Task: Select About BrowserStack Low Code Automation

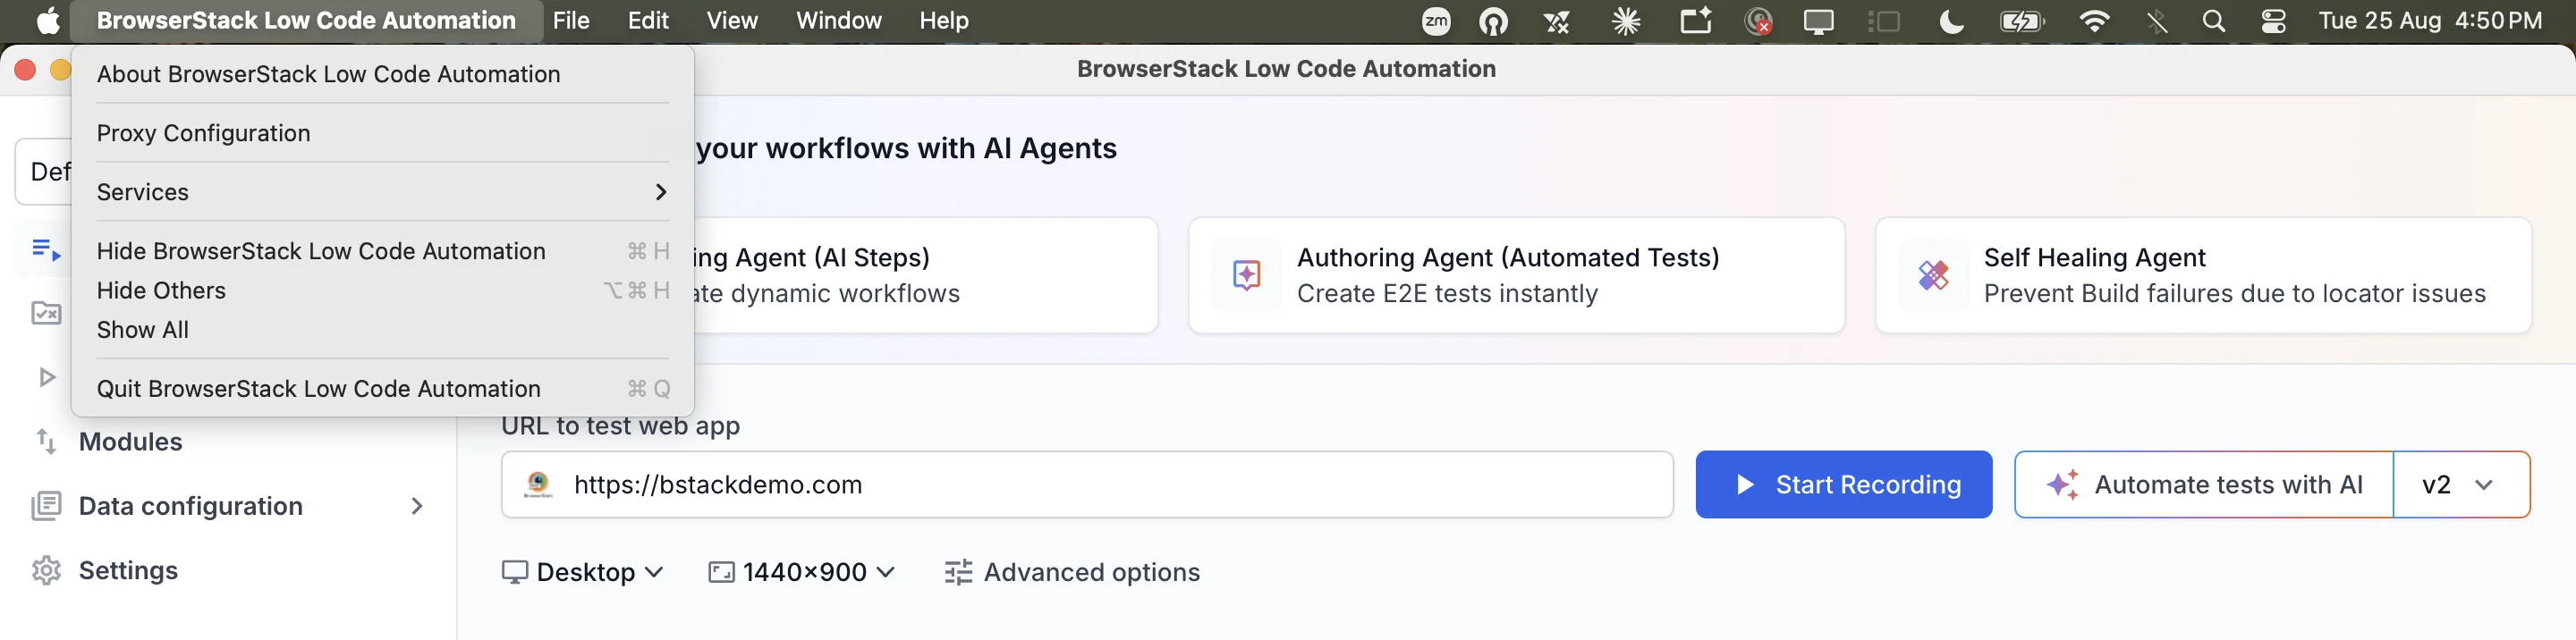Action: point(383,74)
